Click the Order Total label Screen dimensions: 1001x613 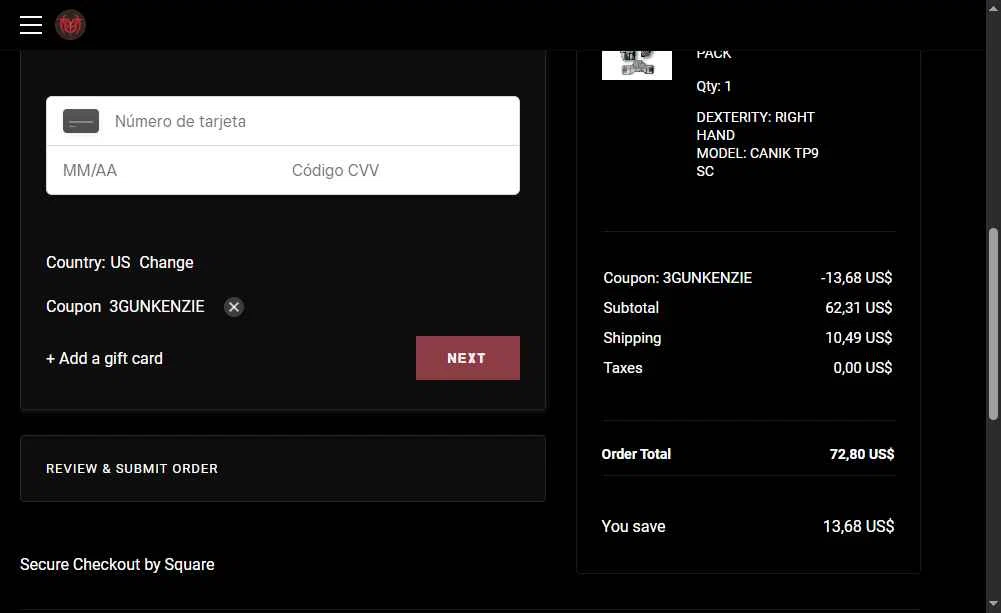coord(636,454)
